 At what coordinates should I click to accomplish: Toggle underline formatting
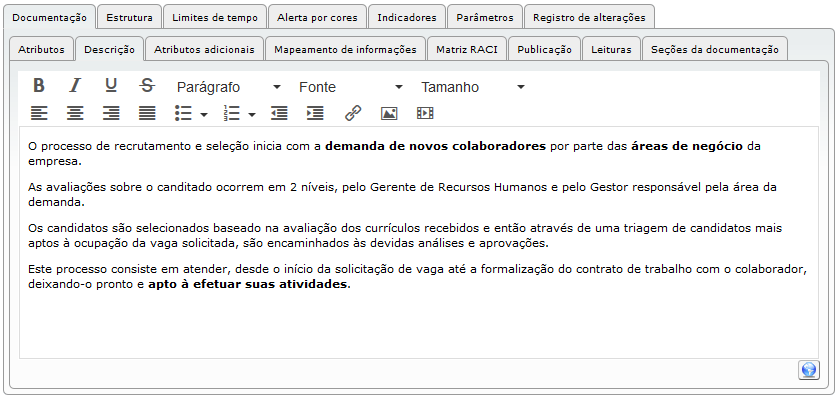(111, 85)
